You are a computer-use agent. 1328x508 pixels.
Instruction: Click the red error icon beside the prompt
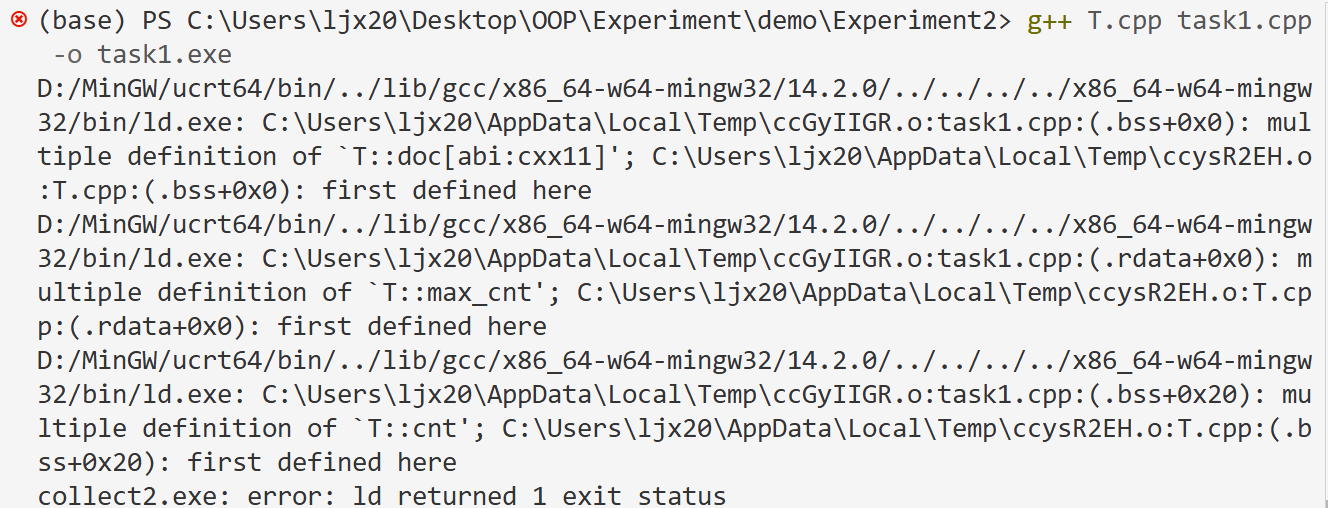(18, 19)
